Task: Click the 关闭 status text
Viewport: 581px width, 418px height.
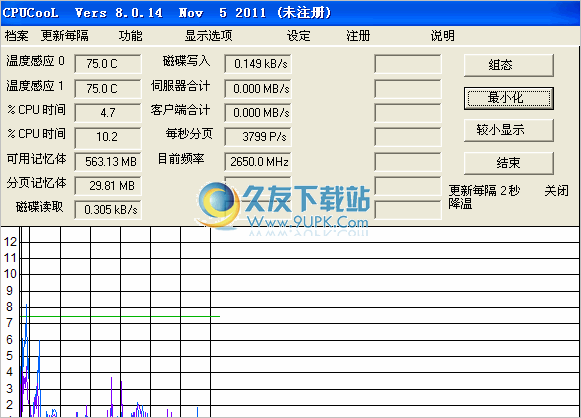Action: tap(556, 191)
